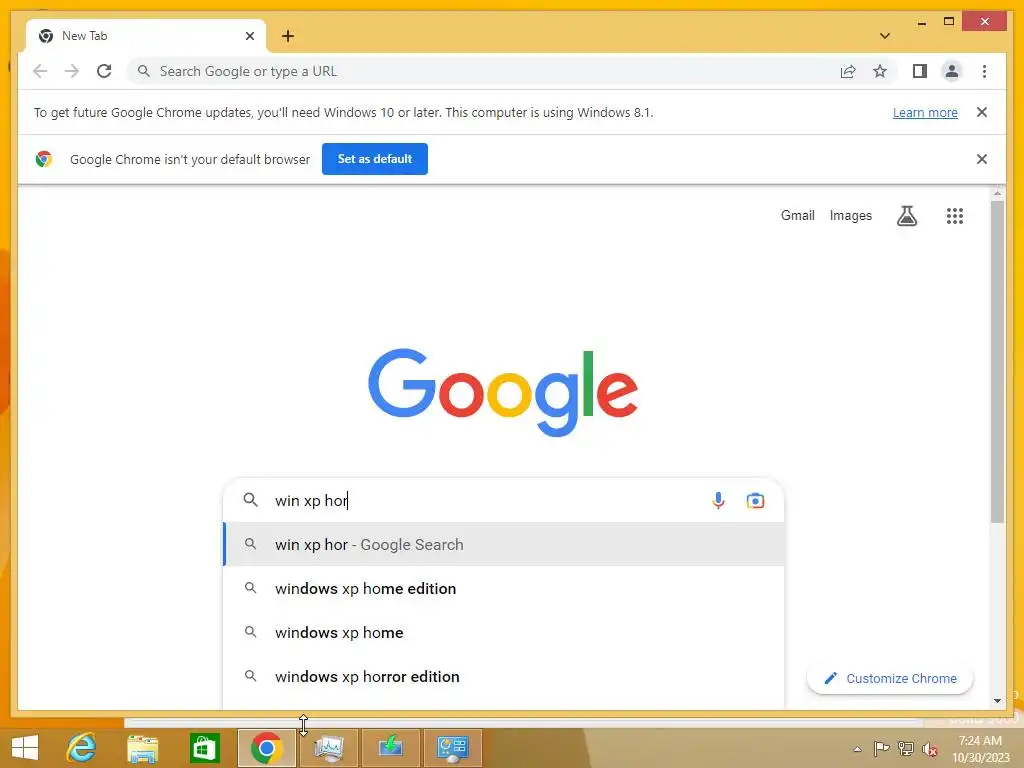The width and height of the screenshot is (1024, 768).
Task: Toggle the Chrome side panel icon
Action: [x=920, y=71]
